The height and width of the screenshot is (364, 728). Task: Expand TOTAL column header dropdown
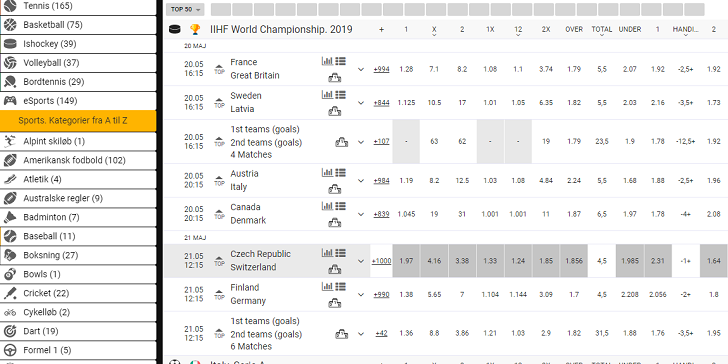[602, 30]
